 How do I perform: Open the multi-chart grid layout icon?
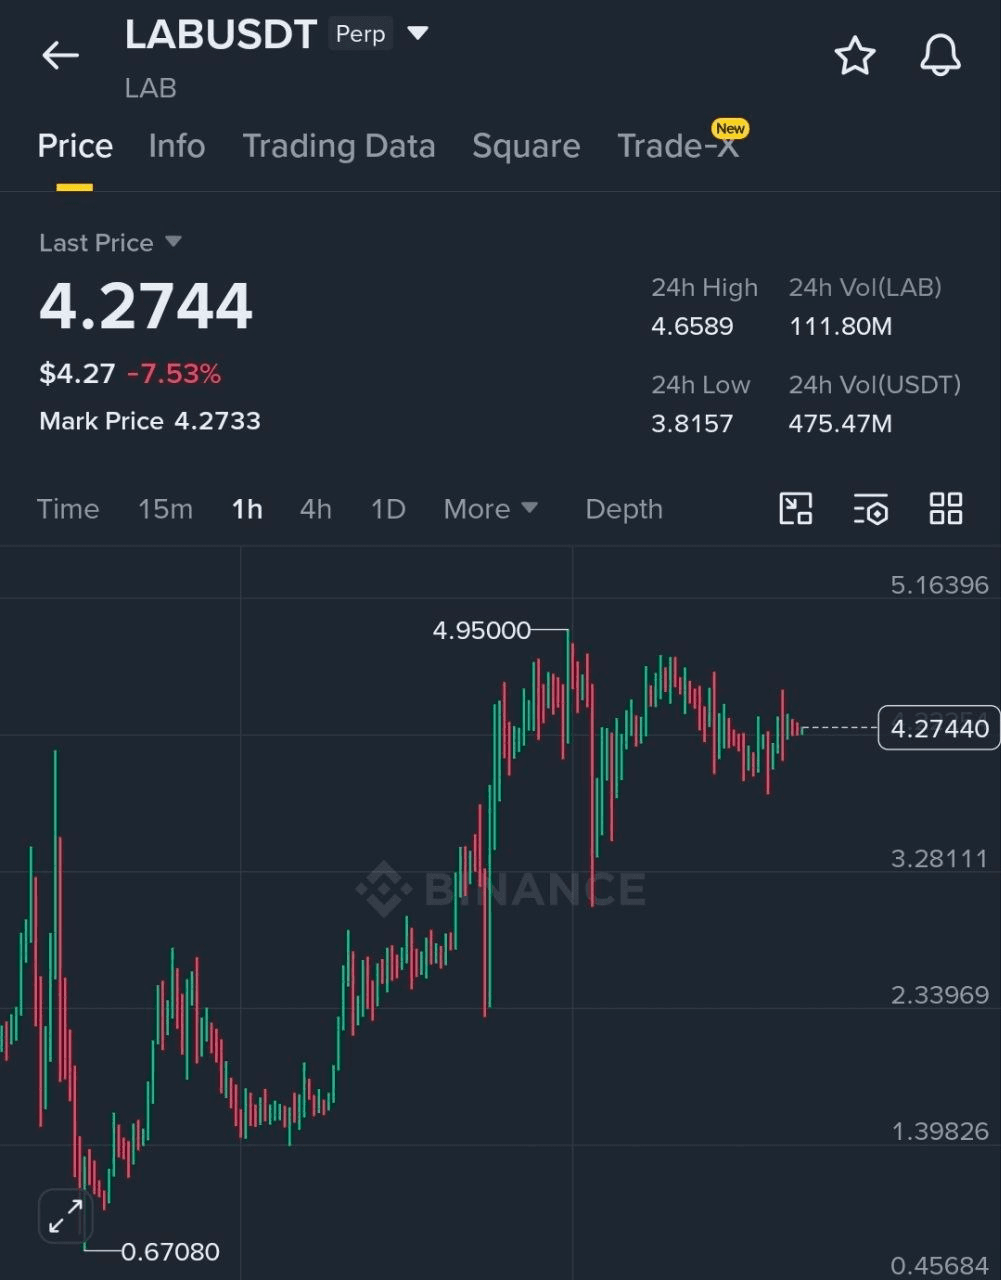[x=946, y=509]
